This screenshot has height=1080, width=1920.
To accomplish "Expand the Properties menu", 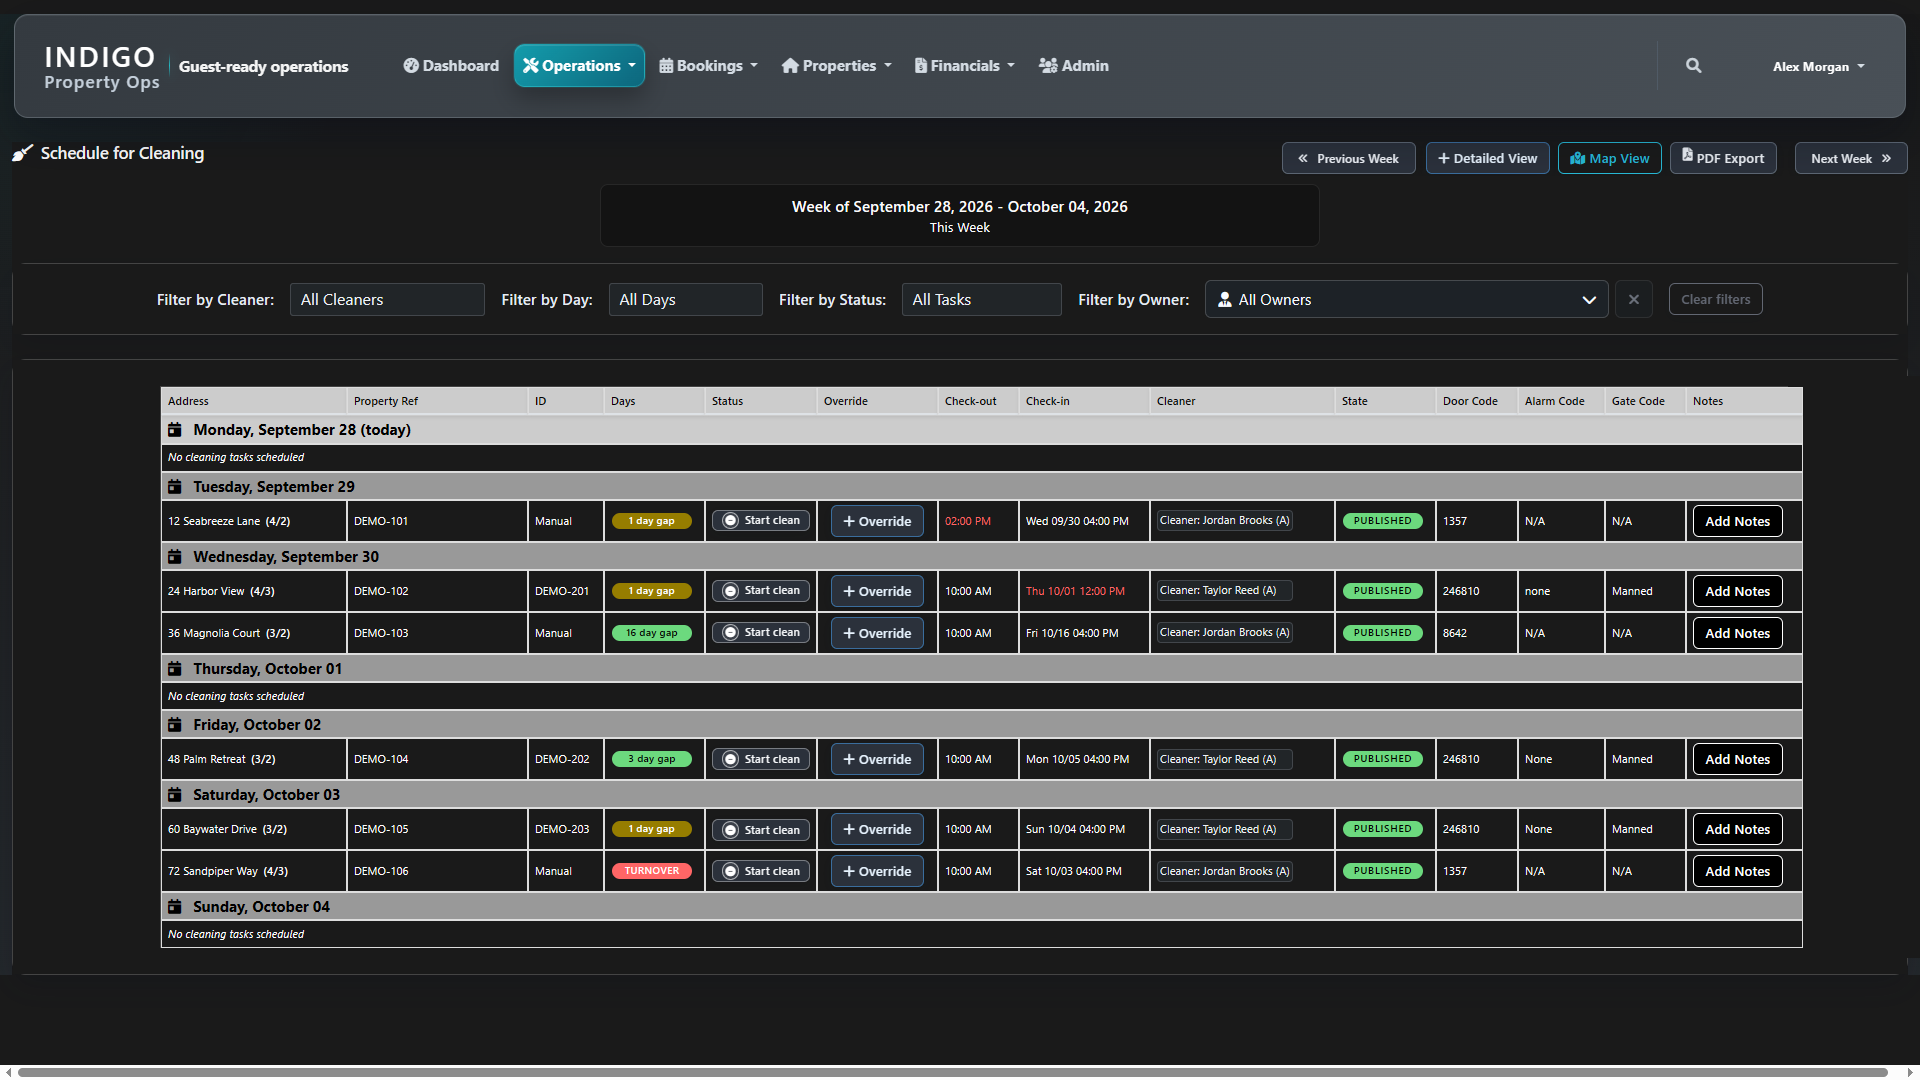I will 837,66.
